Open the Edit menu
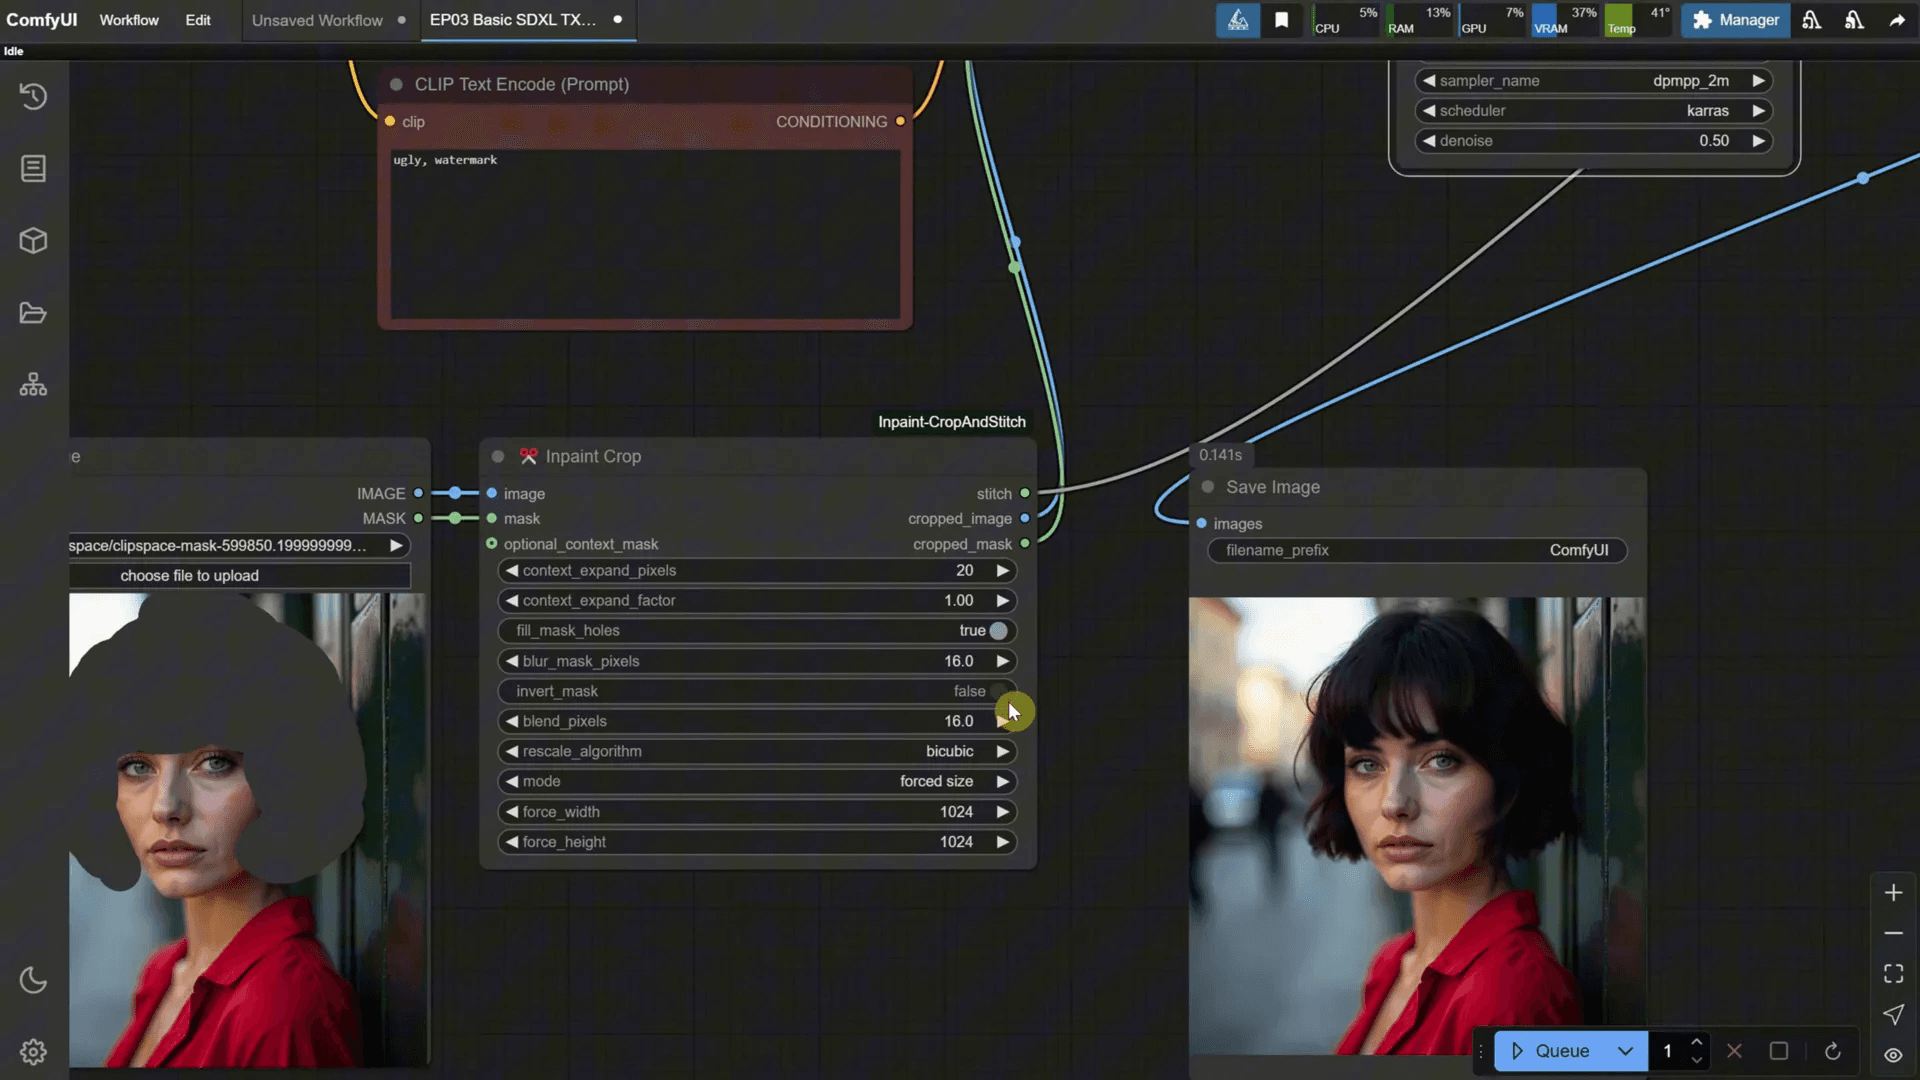 point(198,20)
